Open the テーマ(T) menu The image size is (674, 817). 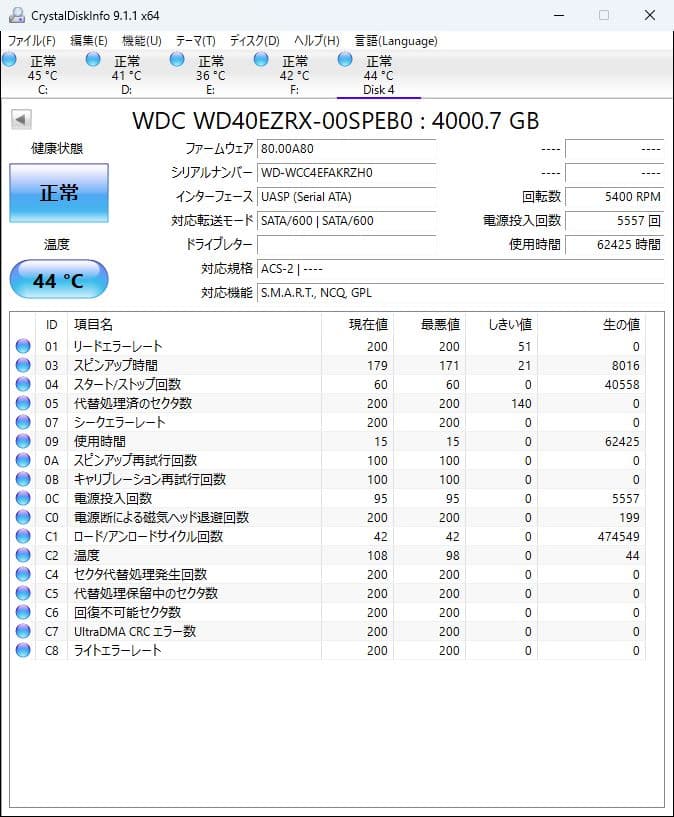coord(195,41)
